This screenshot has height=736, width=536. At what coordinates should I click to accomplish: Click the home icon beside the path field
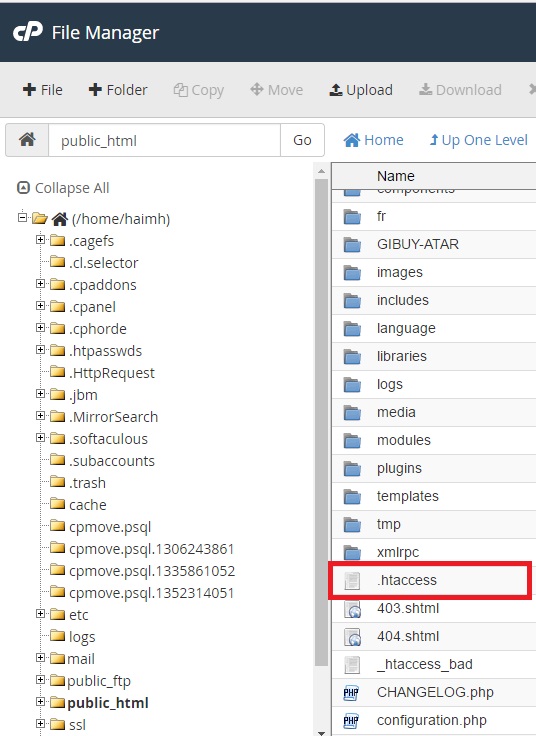point(27,140)
